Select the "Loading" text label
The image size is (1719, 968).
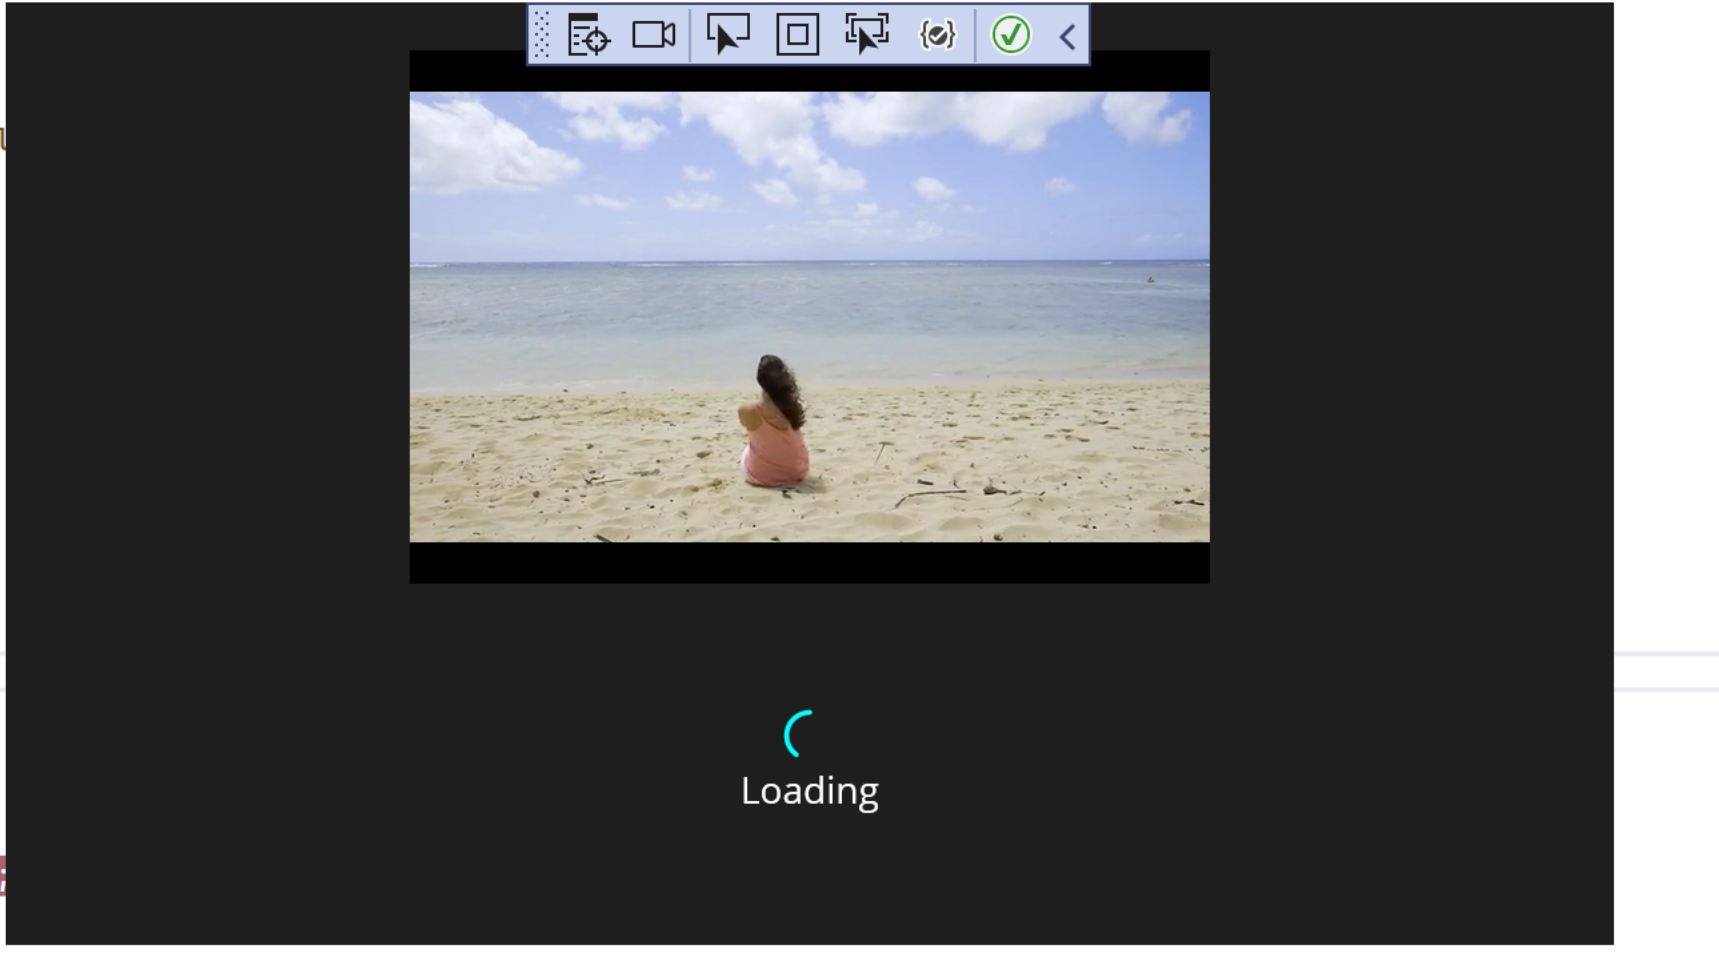click(x=808, y=790)
